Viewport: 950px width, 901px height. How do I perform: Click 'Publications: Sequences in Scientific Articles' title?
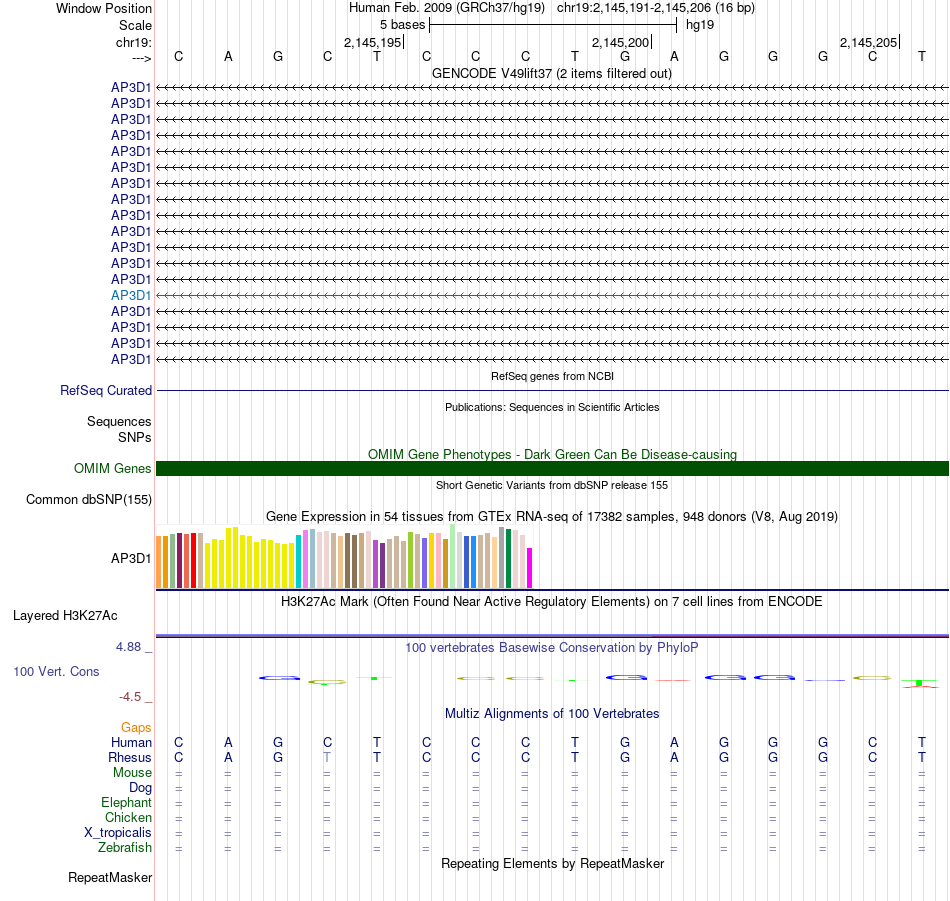pyautogui.click(x=552, y=407)
